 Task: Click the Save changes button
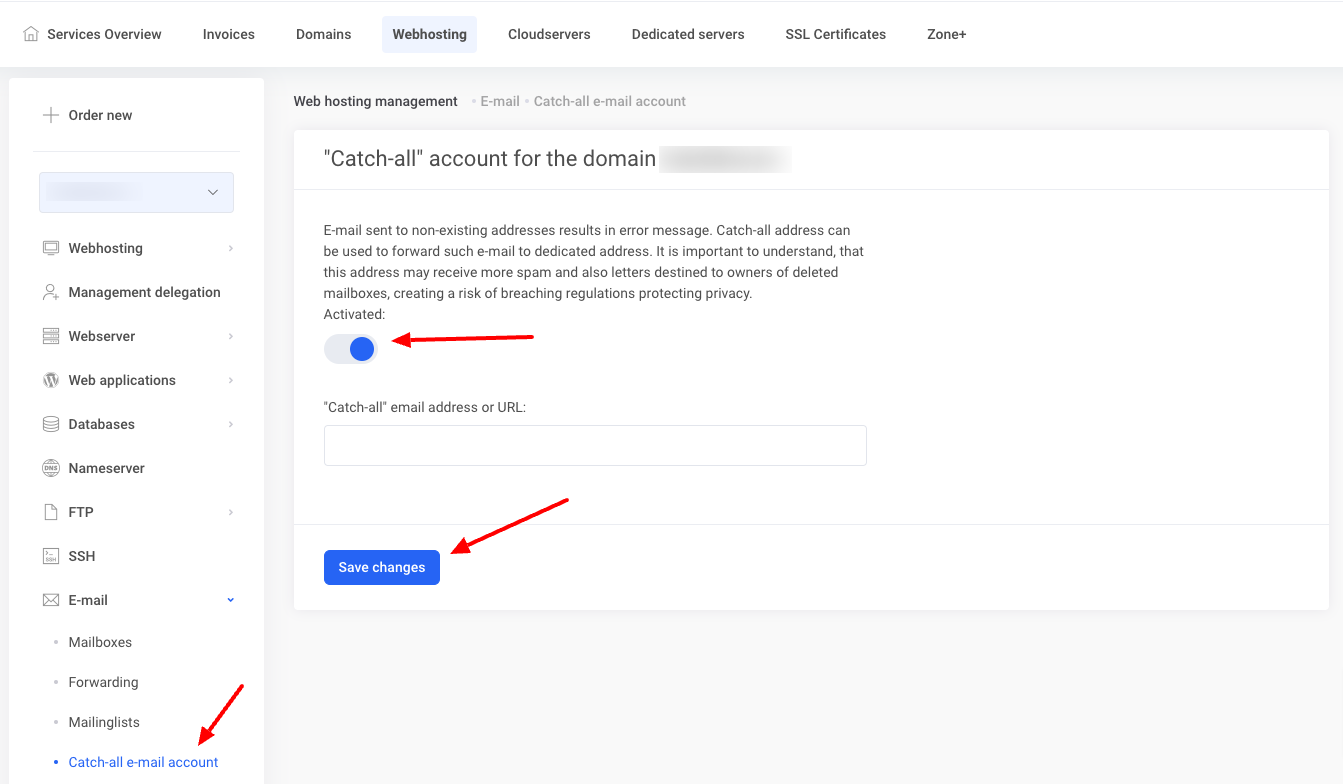382,567
